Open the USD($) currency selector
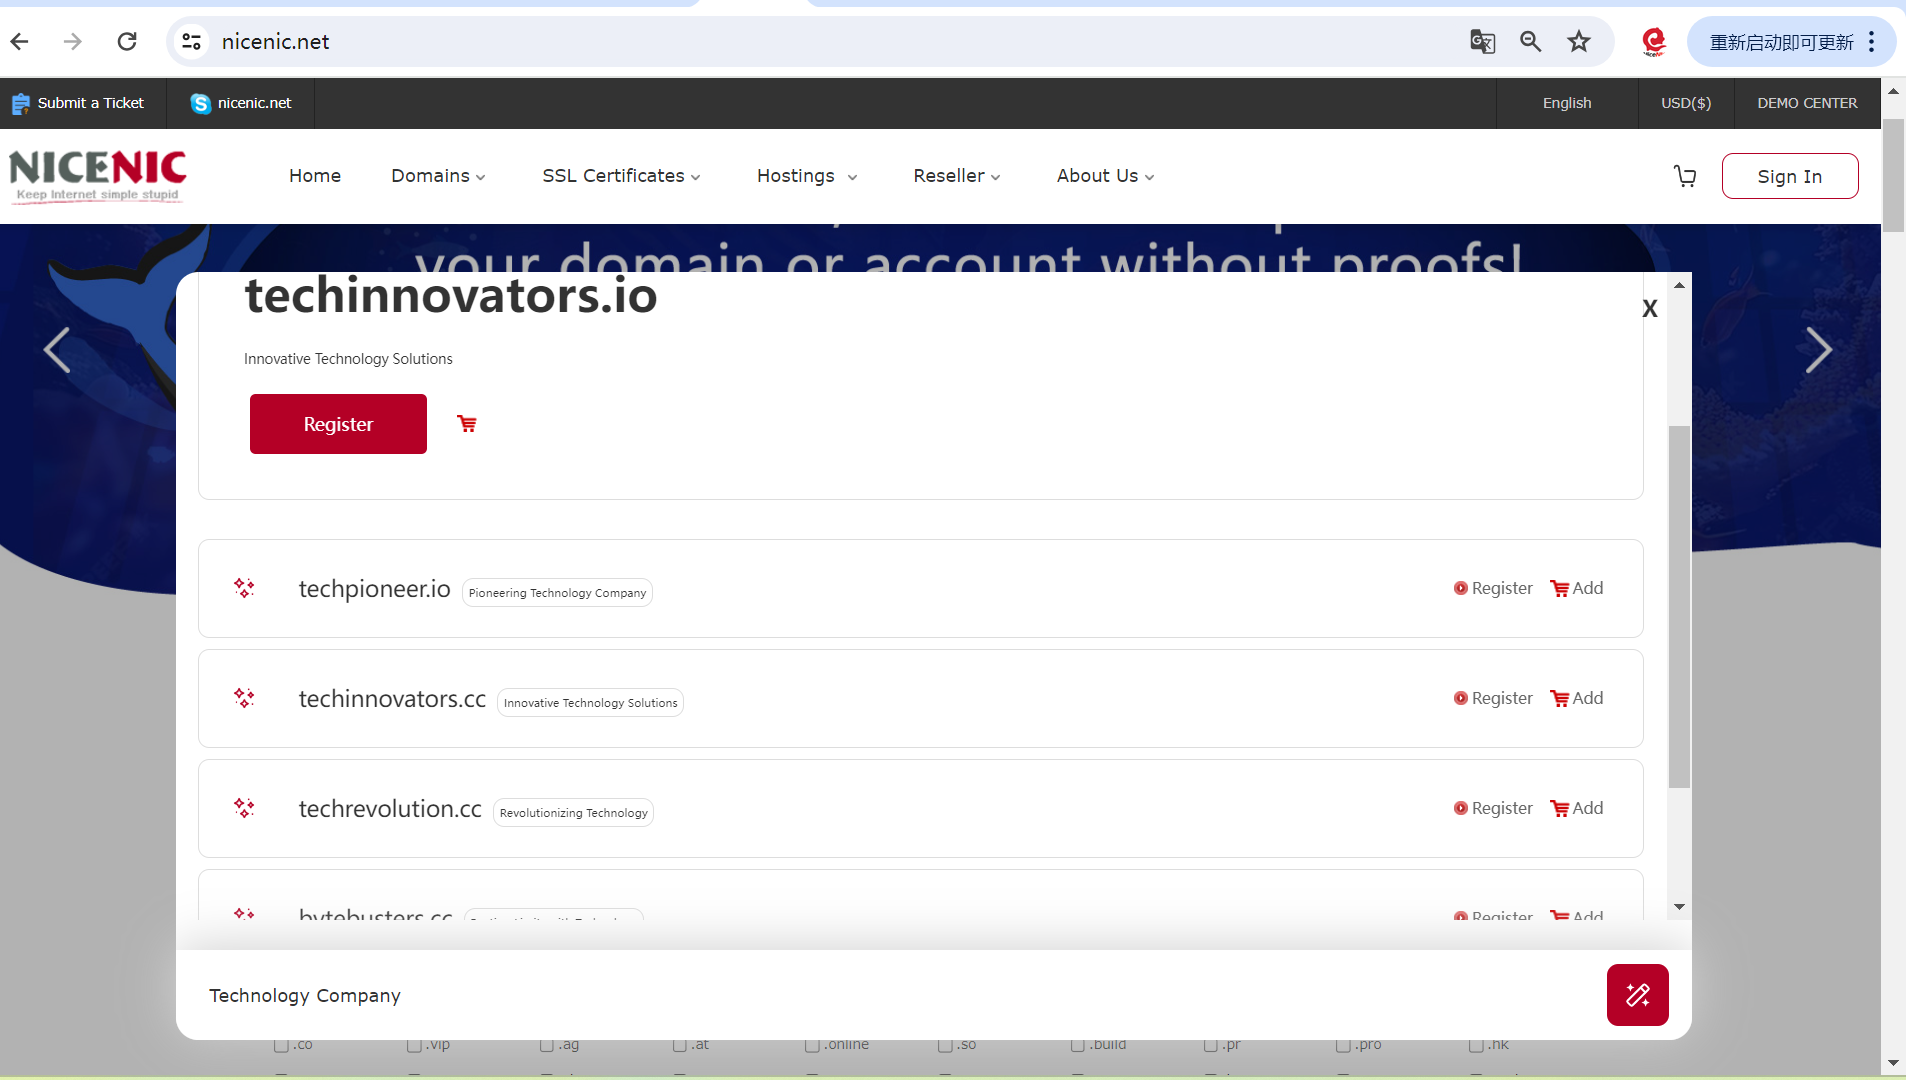This screenshot has height=1080, width=1906. [x=1686, y=103]
